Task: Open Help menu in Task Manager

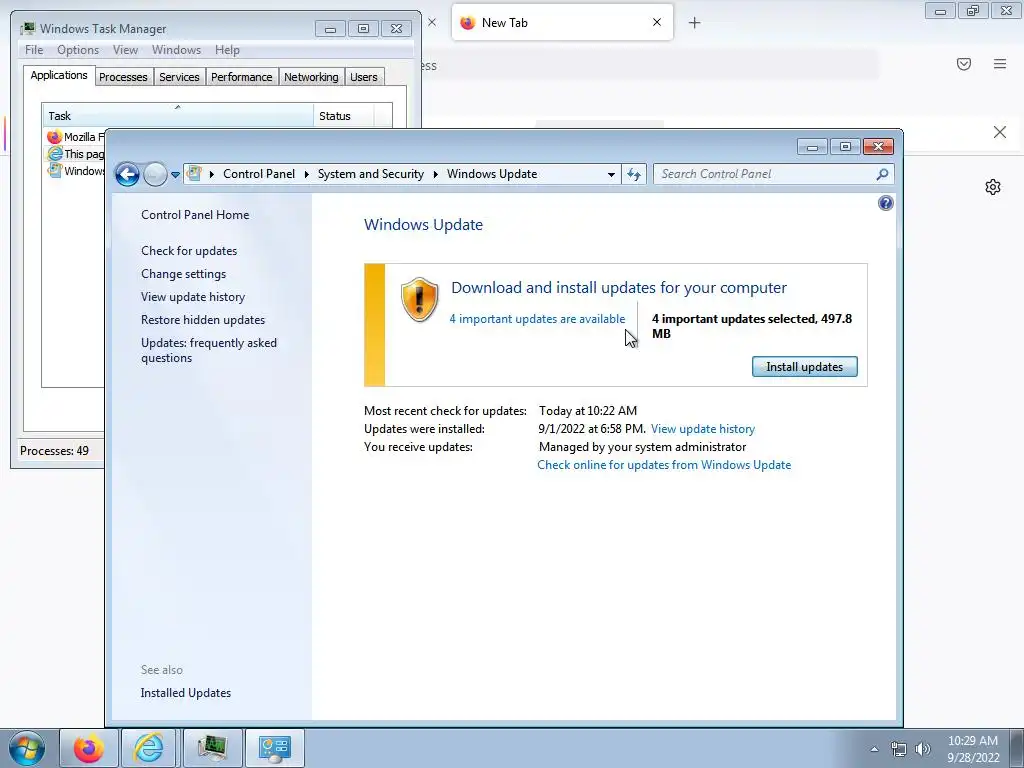Action: coord(227,50)
